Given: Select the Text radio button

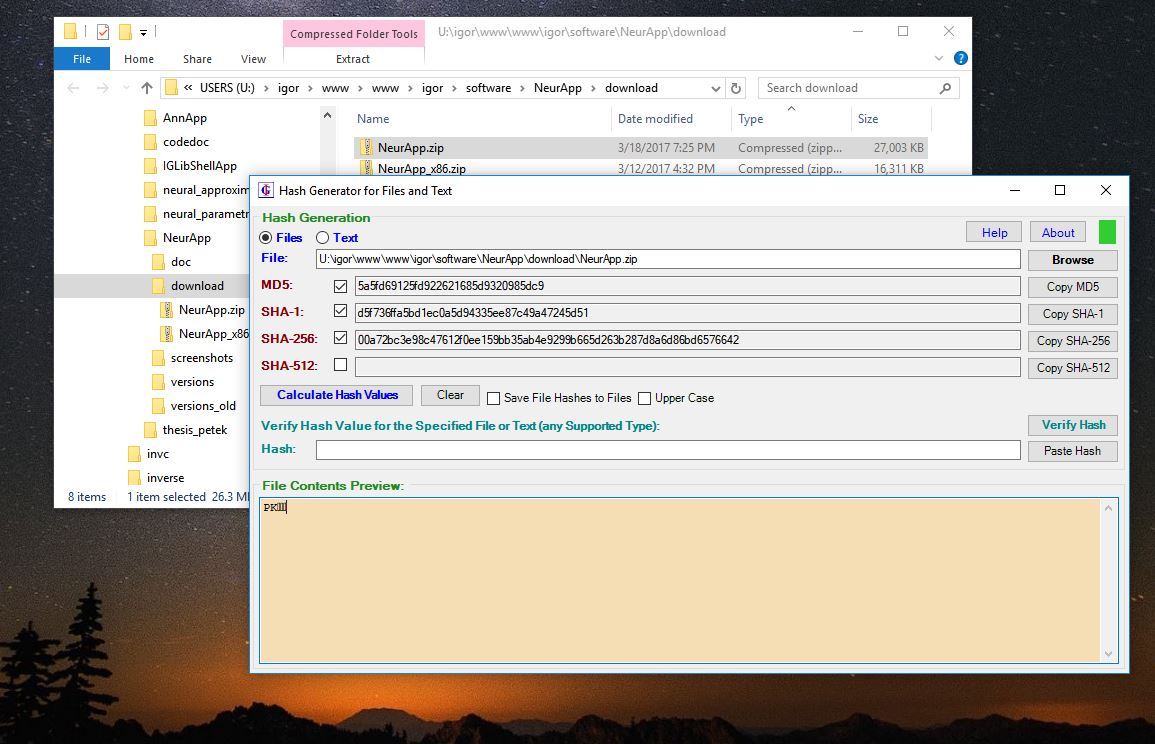Looking at the screenshot, I should click(322, 238).
